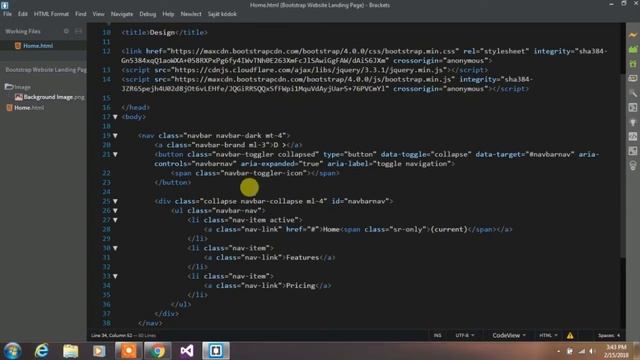Viewport: 640px width, 360px height.
Task: Open the Debug menu
Action: pyautogui.click(x=147, y=14)
